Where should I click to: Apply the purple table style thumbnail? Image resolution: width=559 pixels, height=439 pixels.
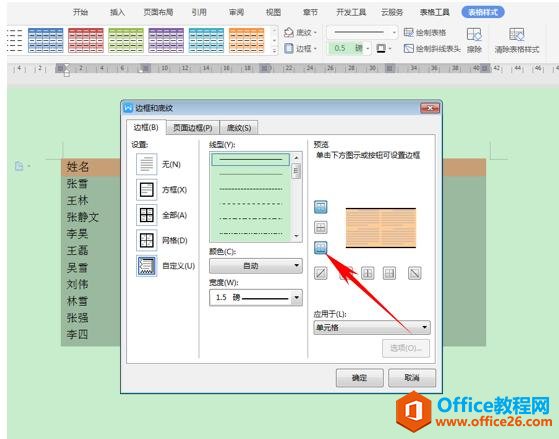coord(166,40)
